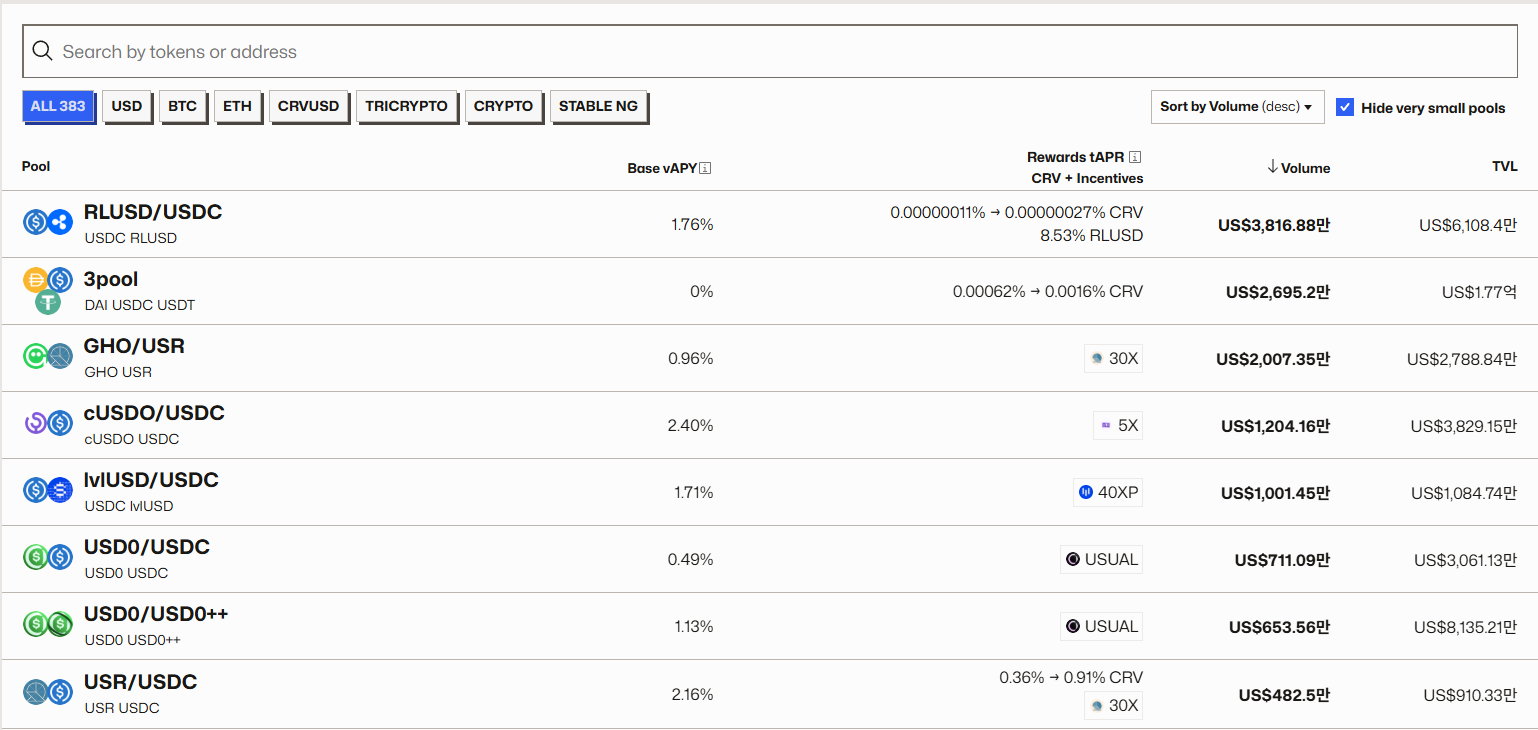Screen dimensions: 1538x730
Task: Click the 5X points badge for cUSDO/USDC
Action: click(x=1118, y=425)
